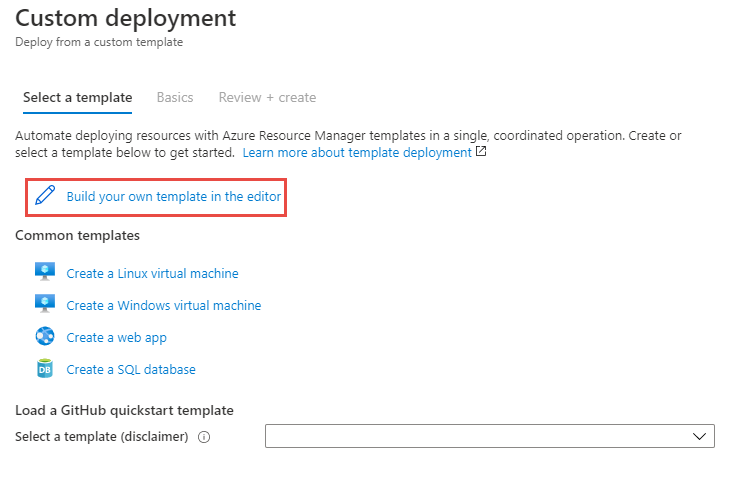This screenshot has height=481, width=734.
Task: Follow 'Learn more about template deployment' link
Action: [x=357, y=153]
